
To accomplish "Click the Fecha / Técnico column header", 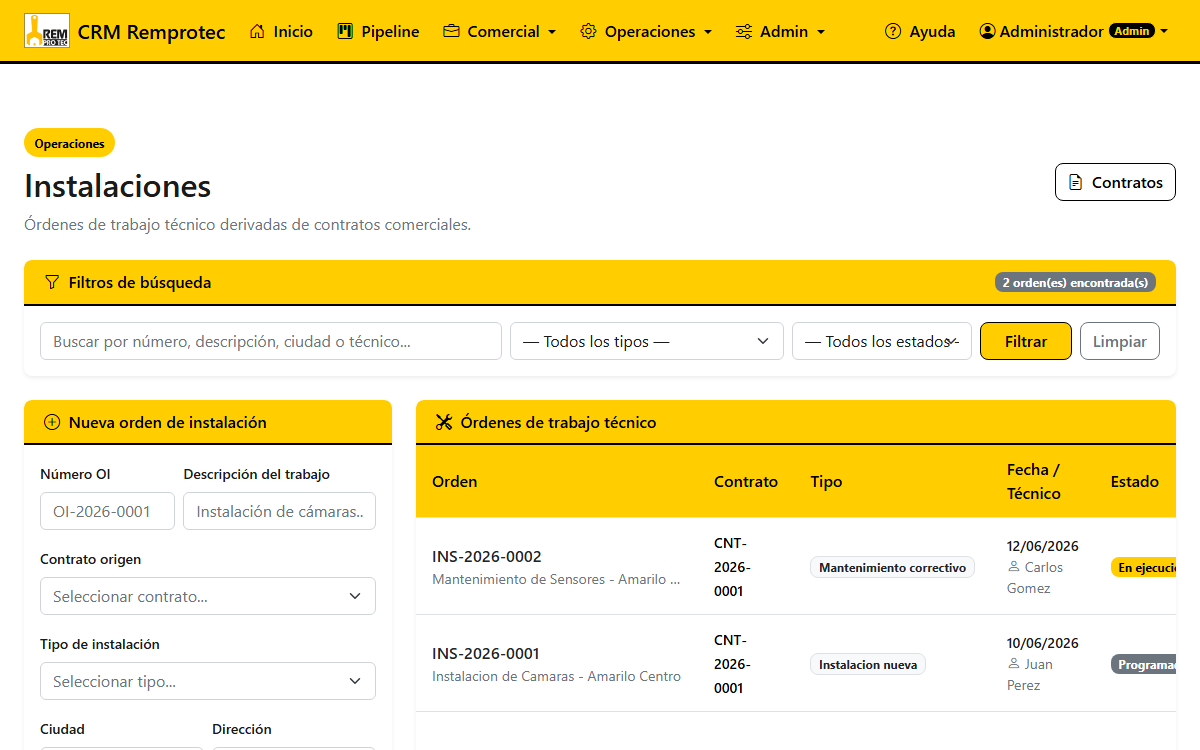I will click(x=1034, y=481).
